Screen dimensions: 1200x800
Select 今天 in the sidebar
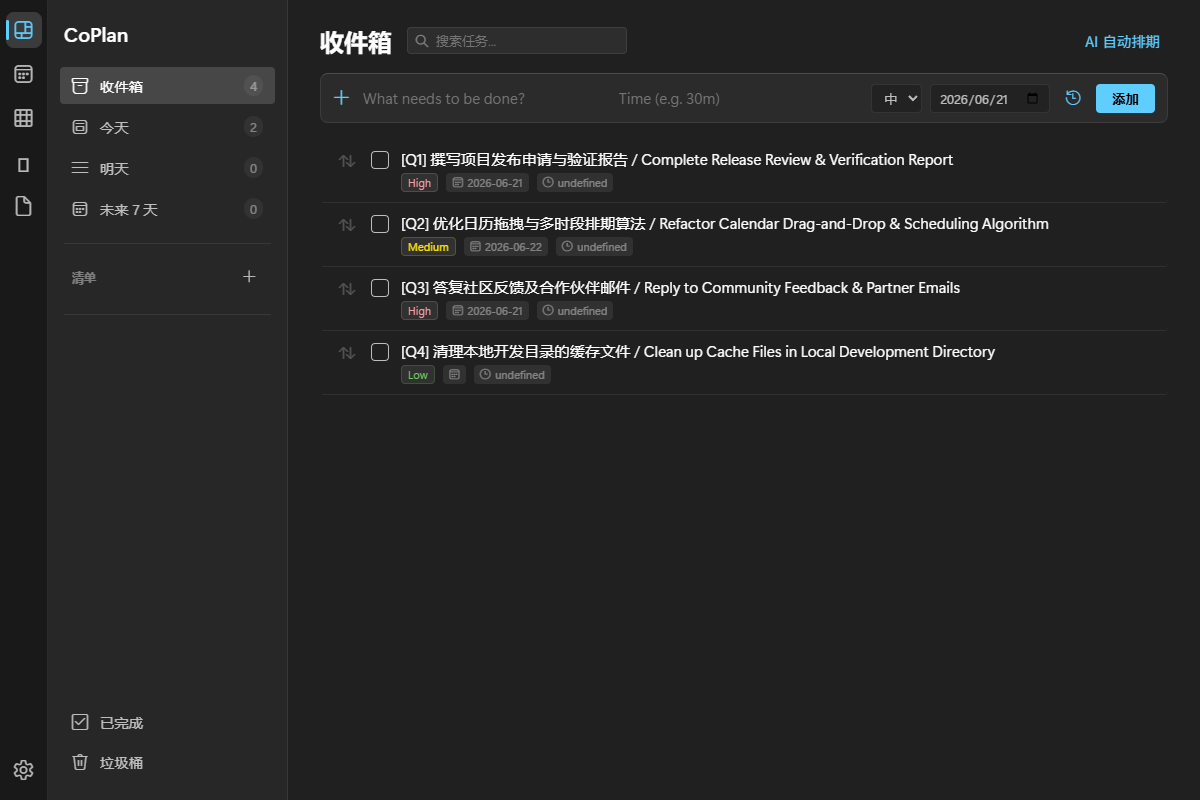pyautogui.click(x=167, y=127)
